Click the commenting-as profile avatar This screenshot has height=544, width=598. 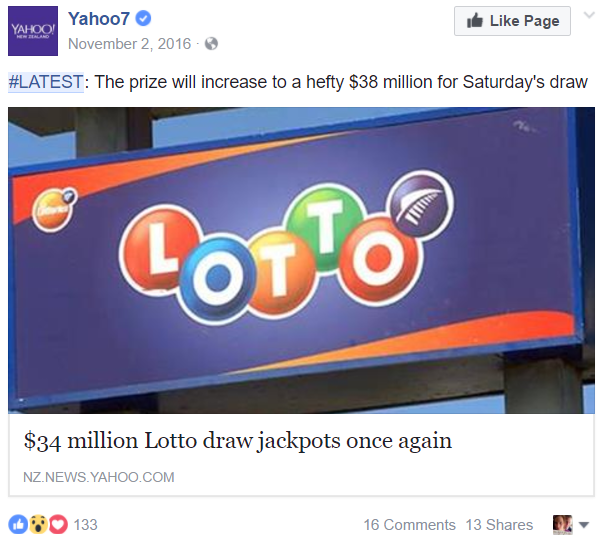pyautogui.click(x=563, y=525)
